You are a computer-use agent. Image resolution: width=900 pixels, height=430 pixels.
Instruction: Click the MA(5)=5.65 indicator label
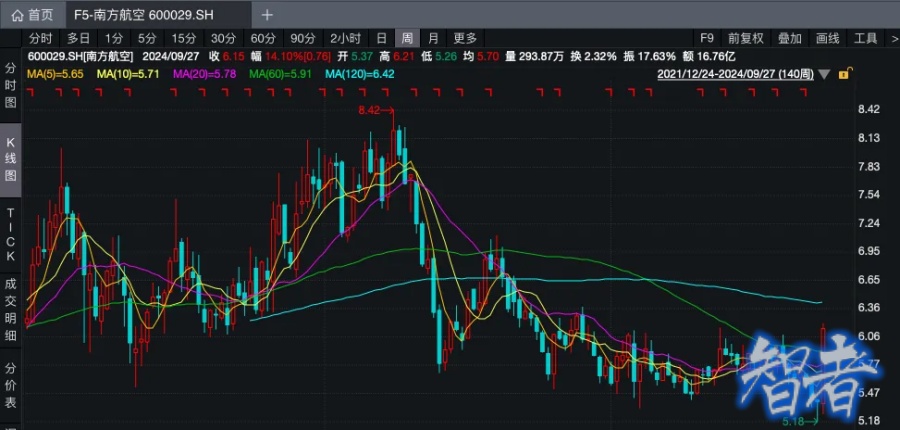pos(55,73)
